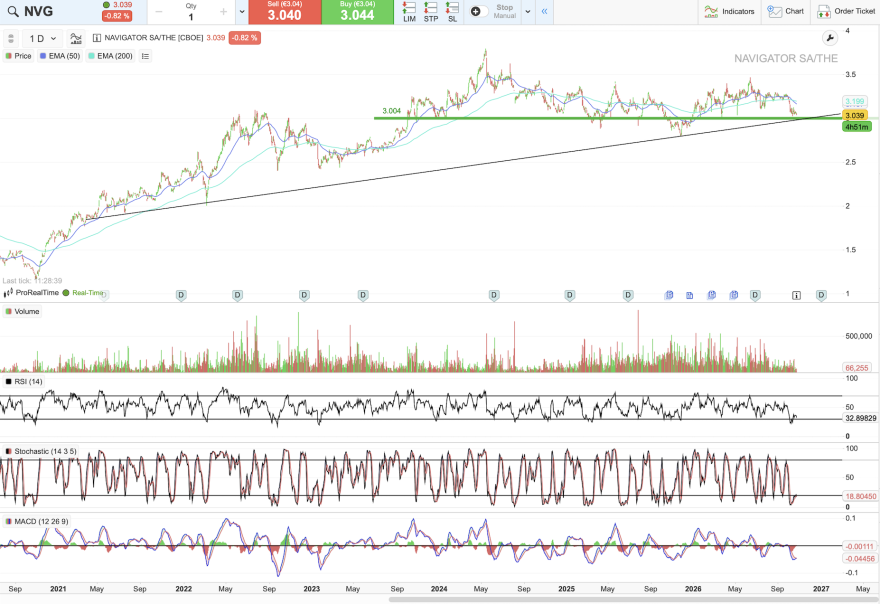This screenshot has width=880, height=604.
Task: Decrease quantity with the minus button
Action: [x=159, y=12]
